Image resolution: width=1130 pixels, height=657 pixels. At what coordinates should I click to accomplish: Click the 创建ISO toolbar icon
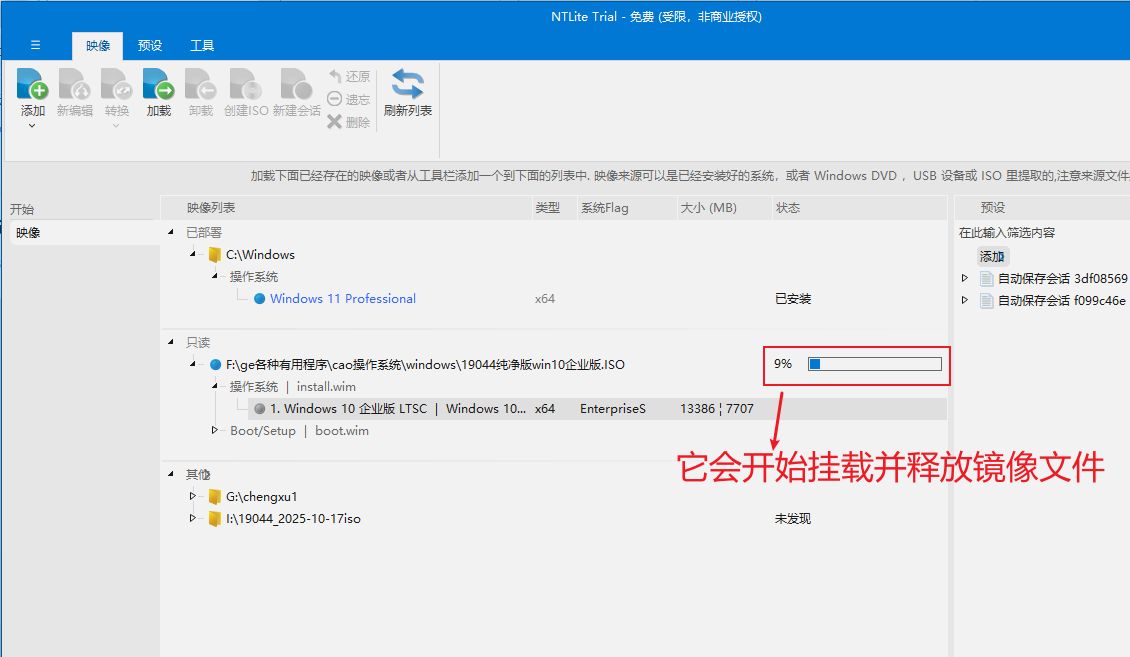click(245, 85)
